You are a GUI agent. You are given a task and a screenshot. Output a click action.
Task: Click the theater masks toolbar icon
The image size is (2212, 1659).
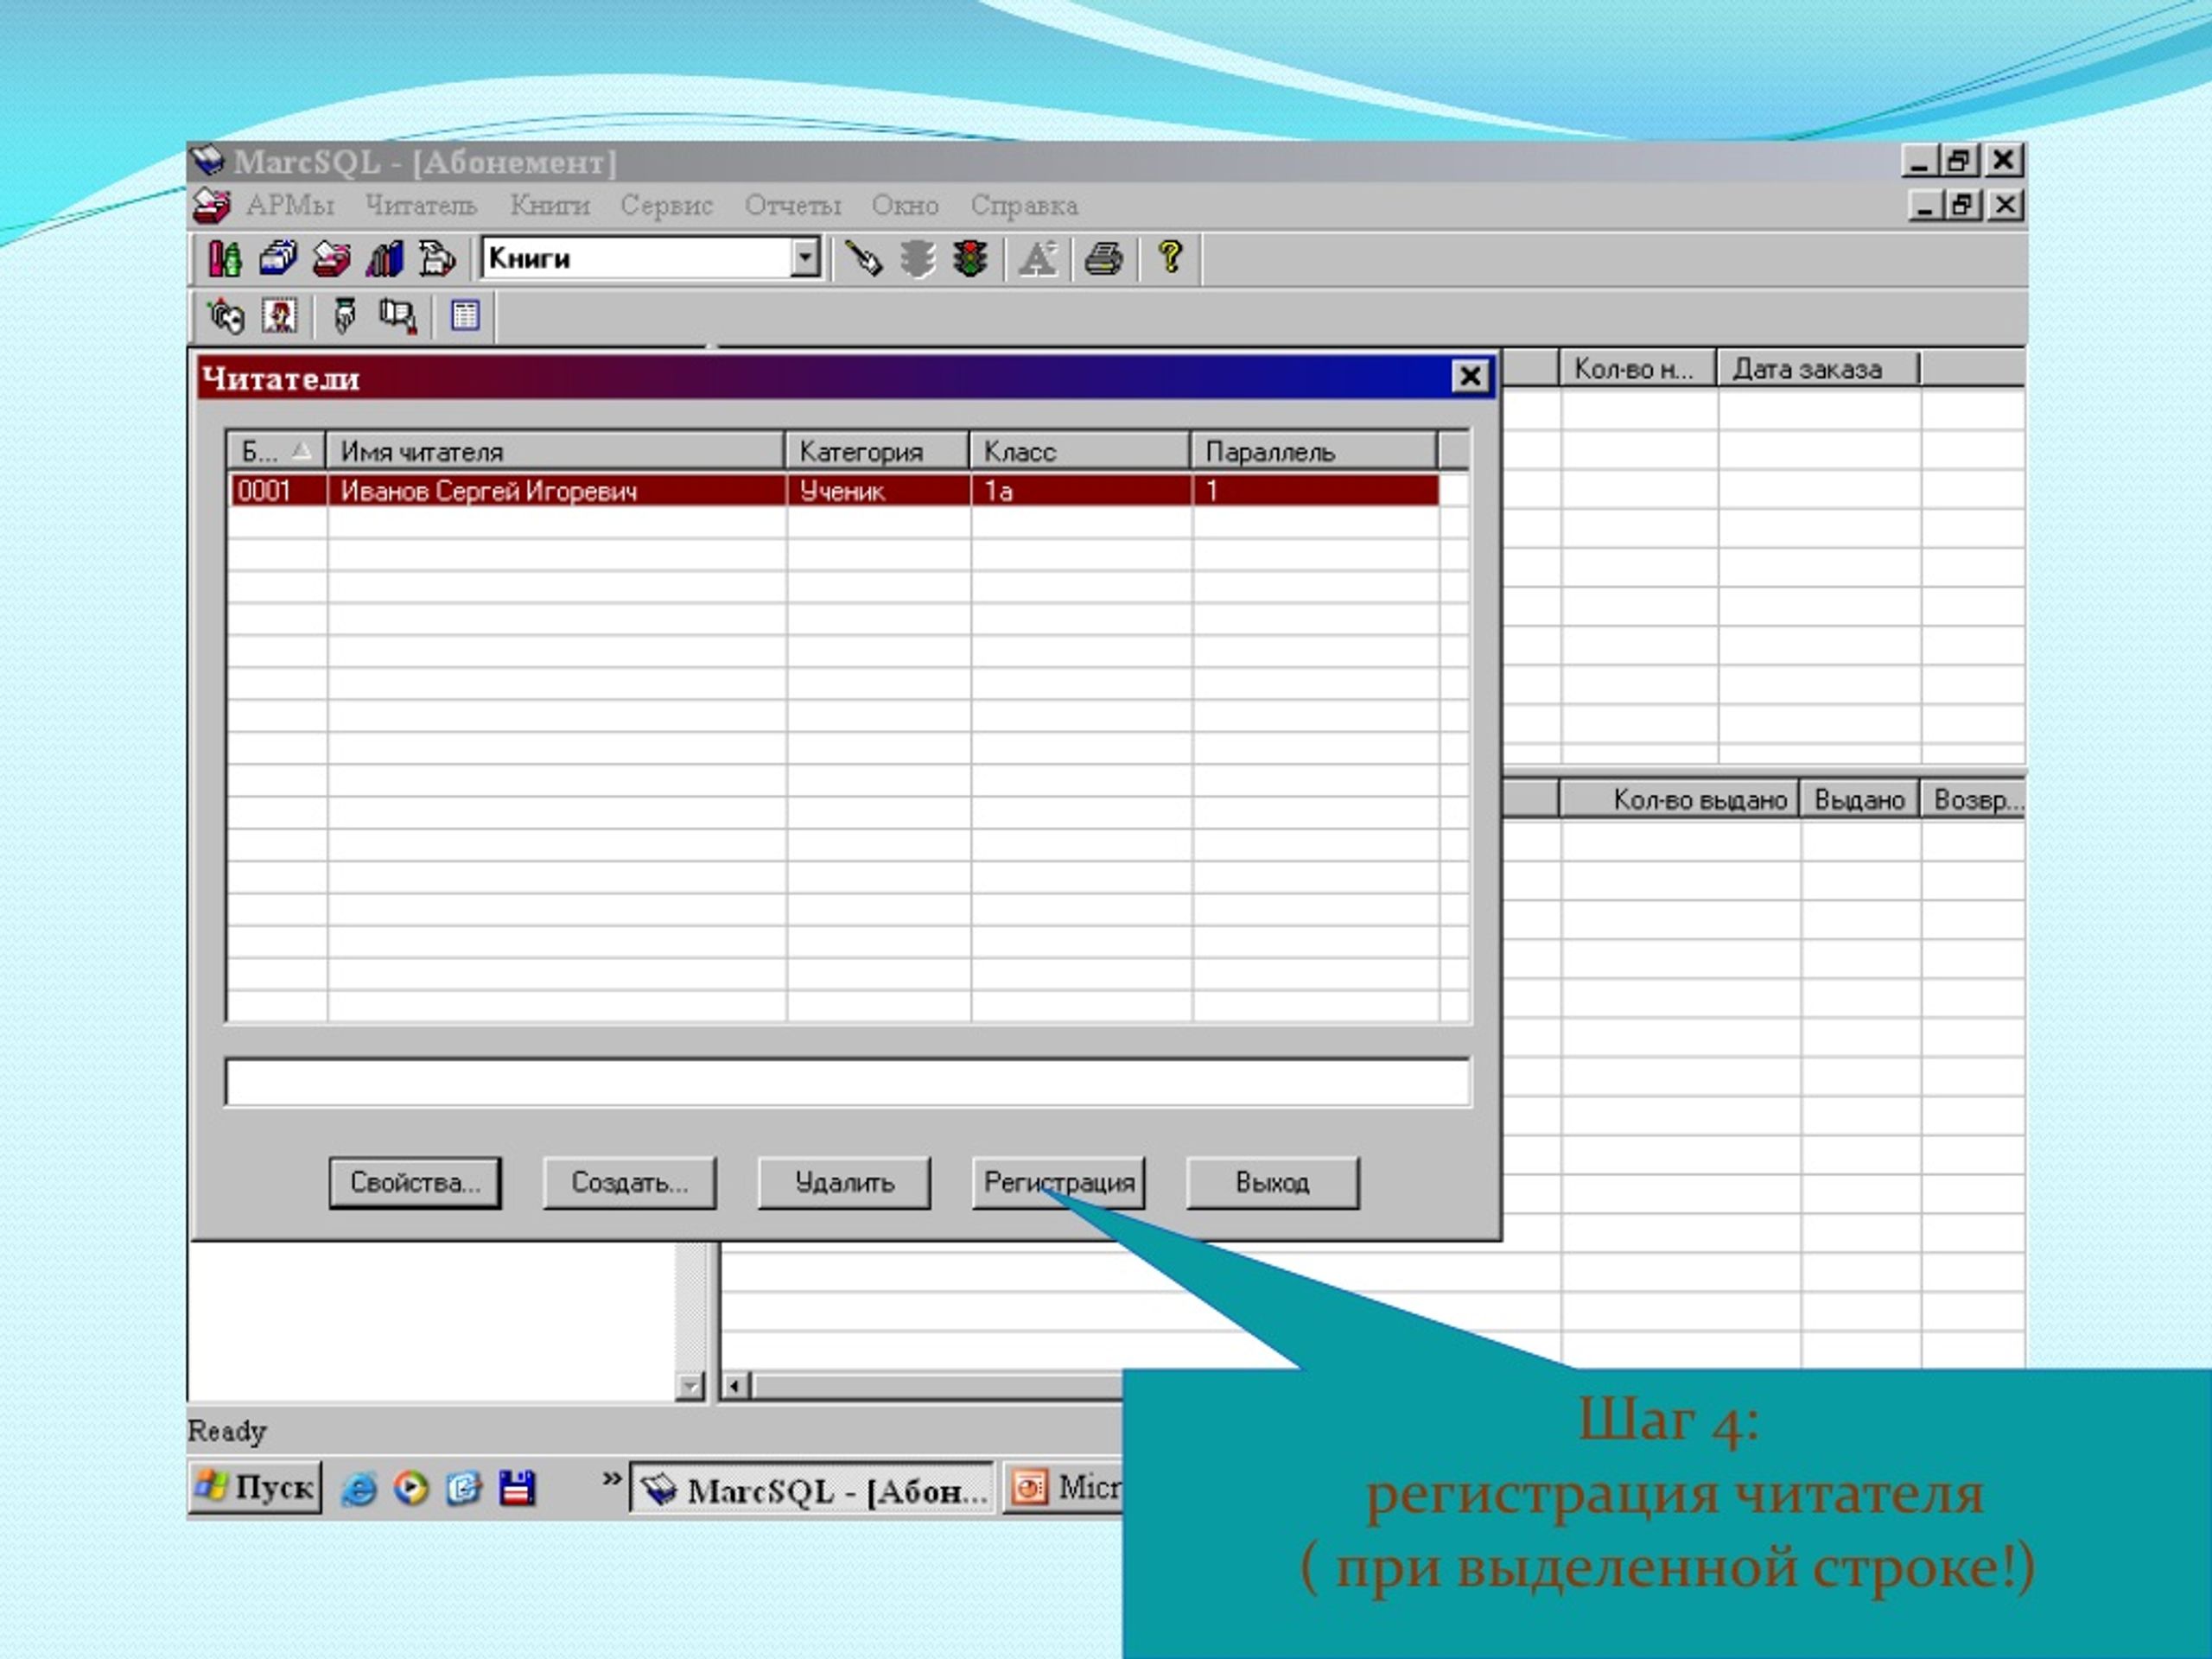tap(225, 316)
